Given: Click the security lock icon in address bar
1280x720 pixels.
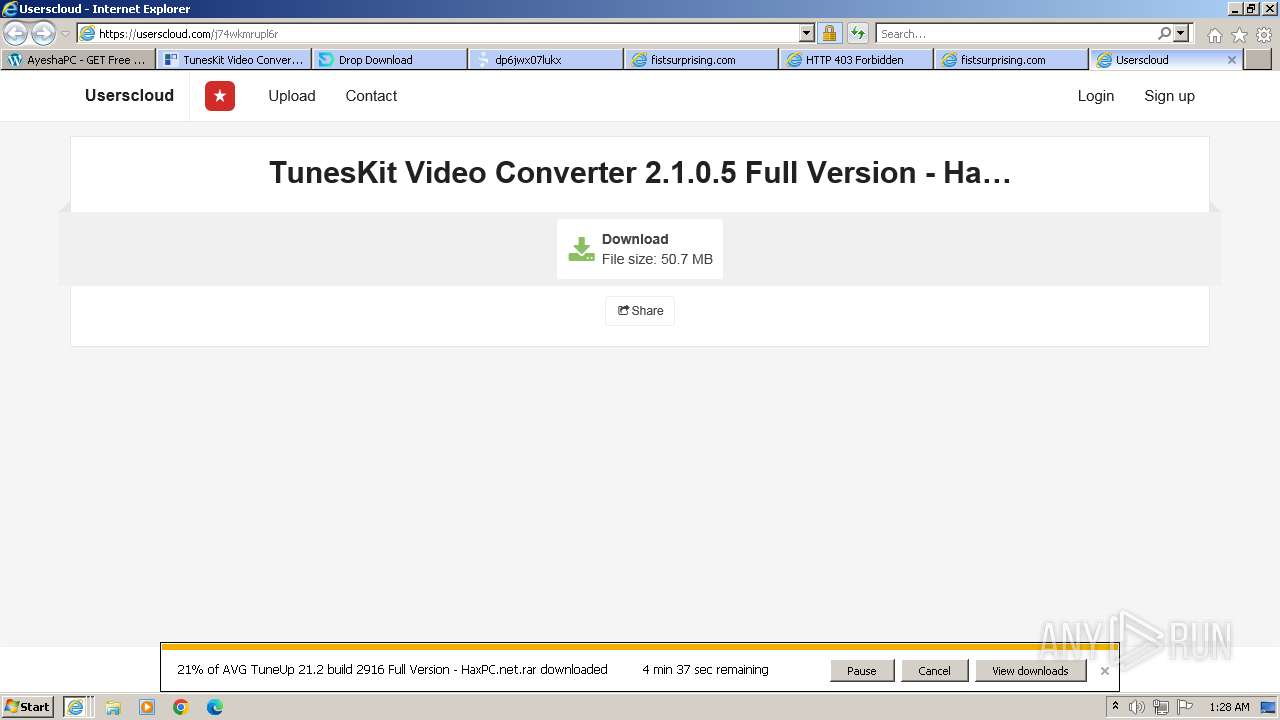Looking at the screenshot, I should click(829, 33).
